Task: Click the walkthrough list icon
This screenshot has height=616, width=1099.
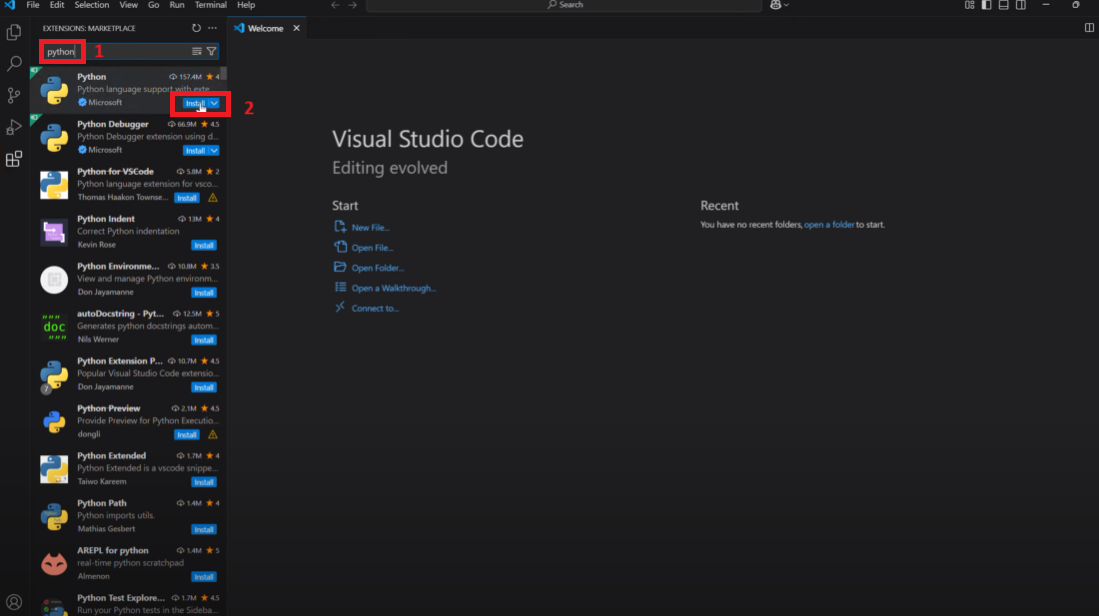Action: point(340,287)
